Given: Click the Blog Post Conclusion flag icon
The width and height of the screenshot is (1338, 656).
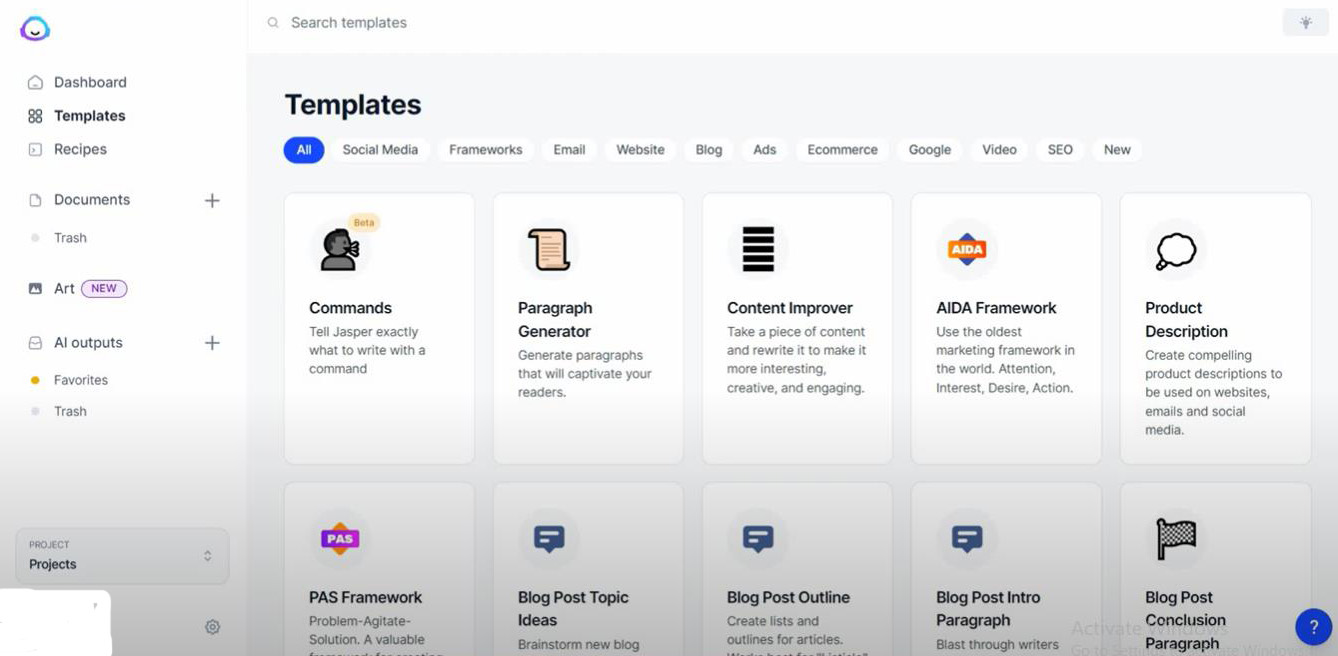Looking at the screenshot, I should click(x=1176, y=539).
